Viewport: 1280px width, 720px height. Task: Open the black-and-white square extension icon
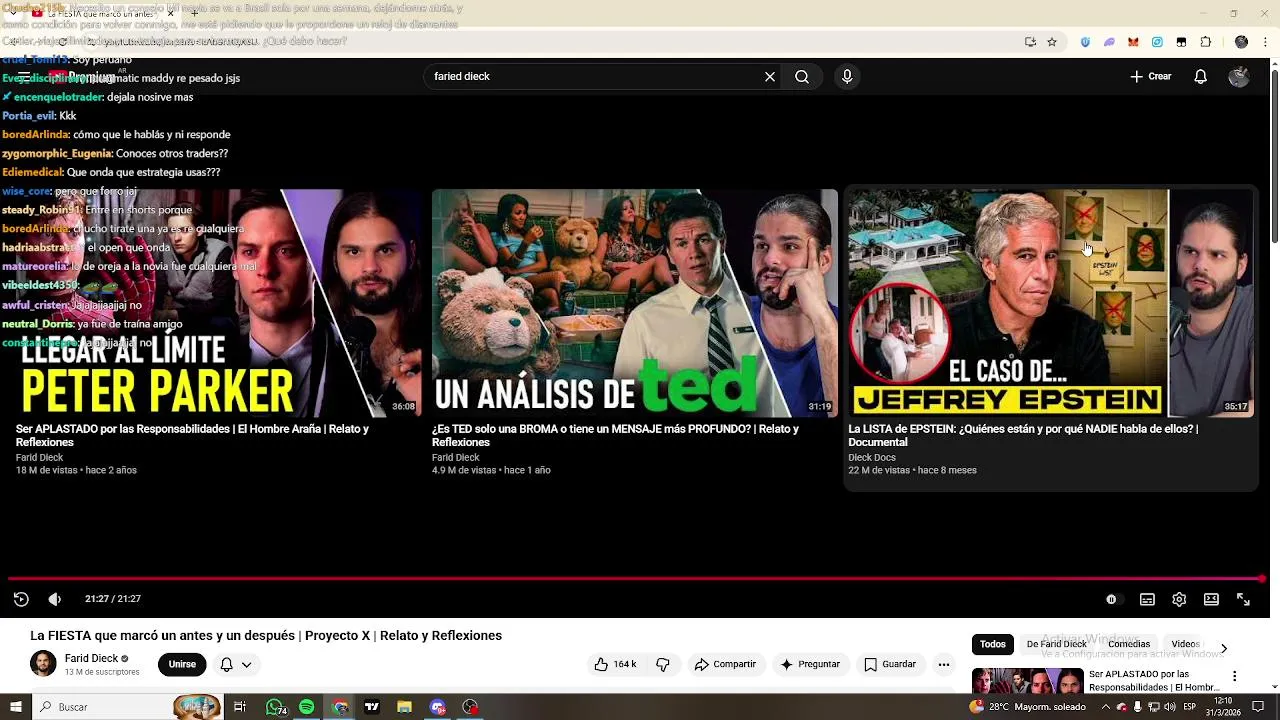pos(1181,42)
